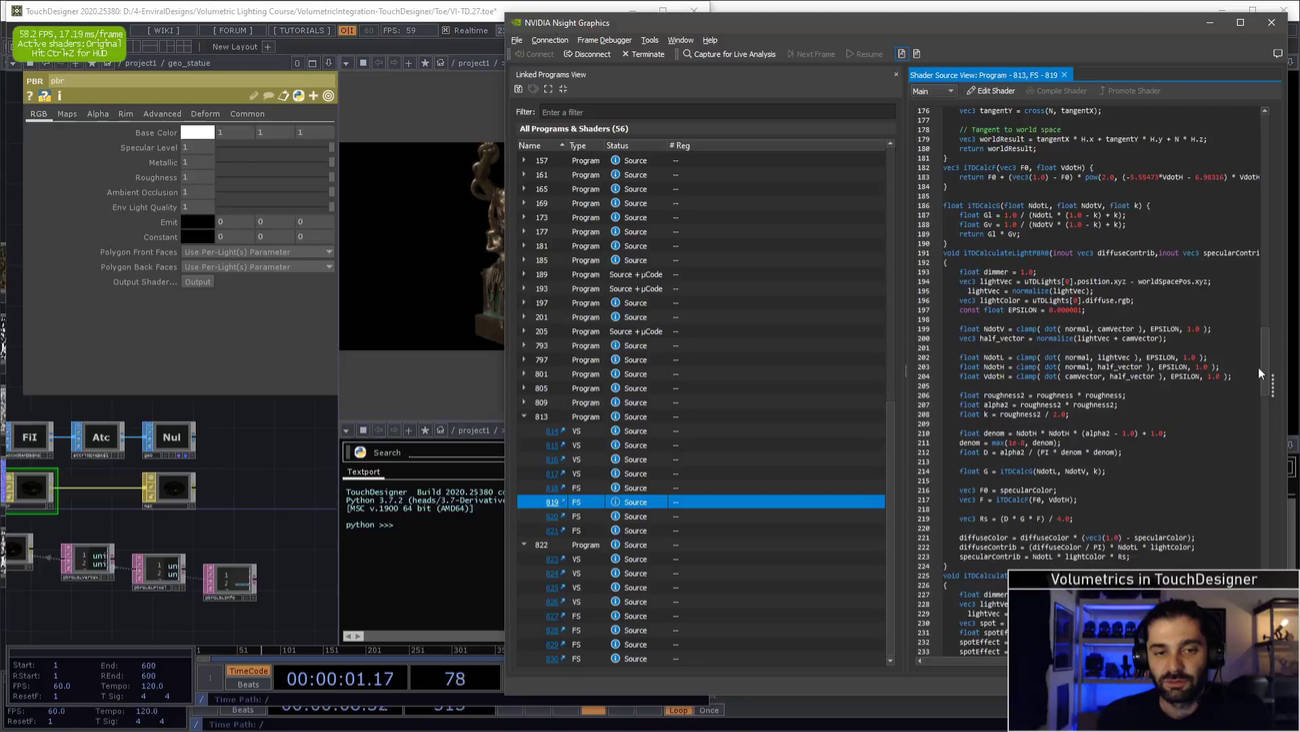The height and width of the screenshot is (732, 1300).
Task: Select TimeCode mode button
Action: tap(248, 671)
